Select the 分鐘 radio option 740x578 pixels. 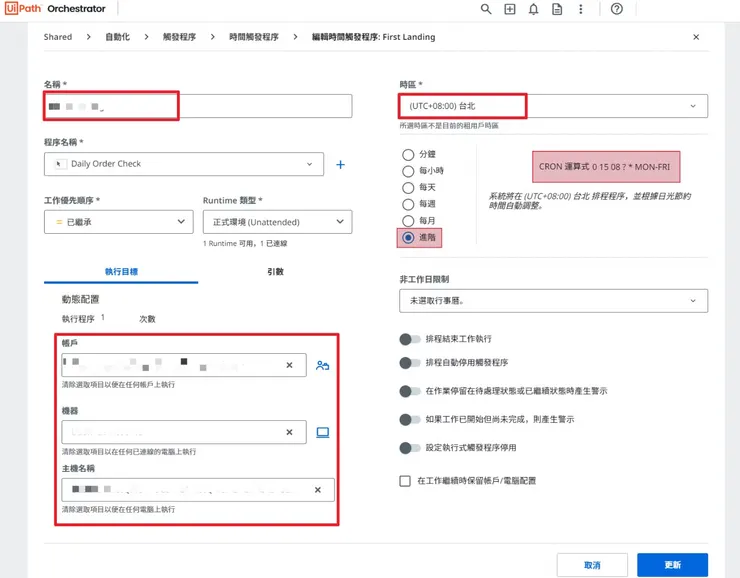[408, 155]
